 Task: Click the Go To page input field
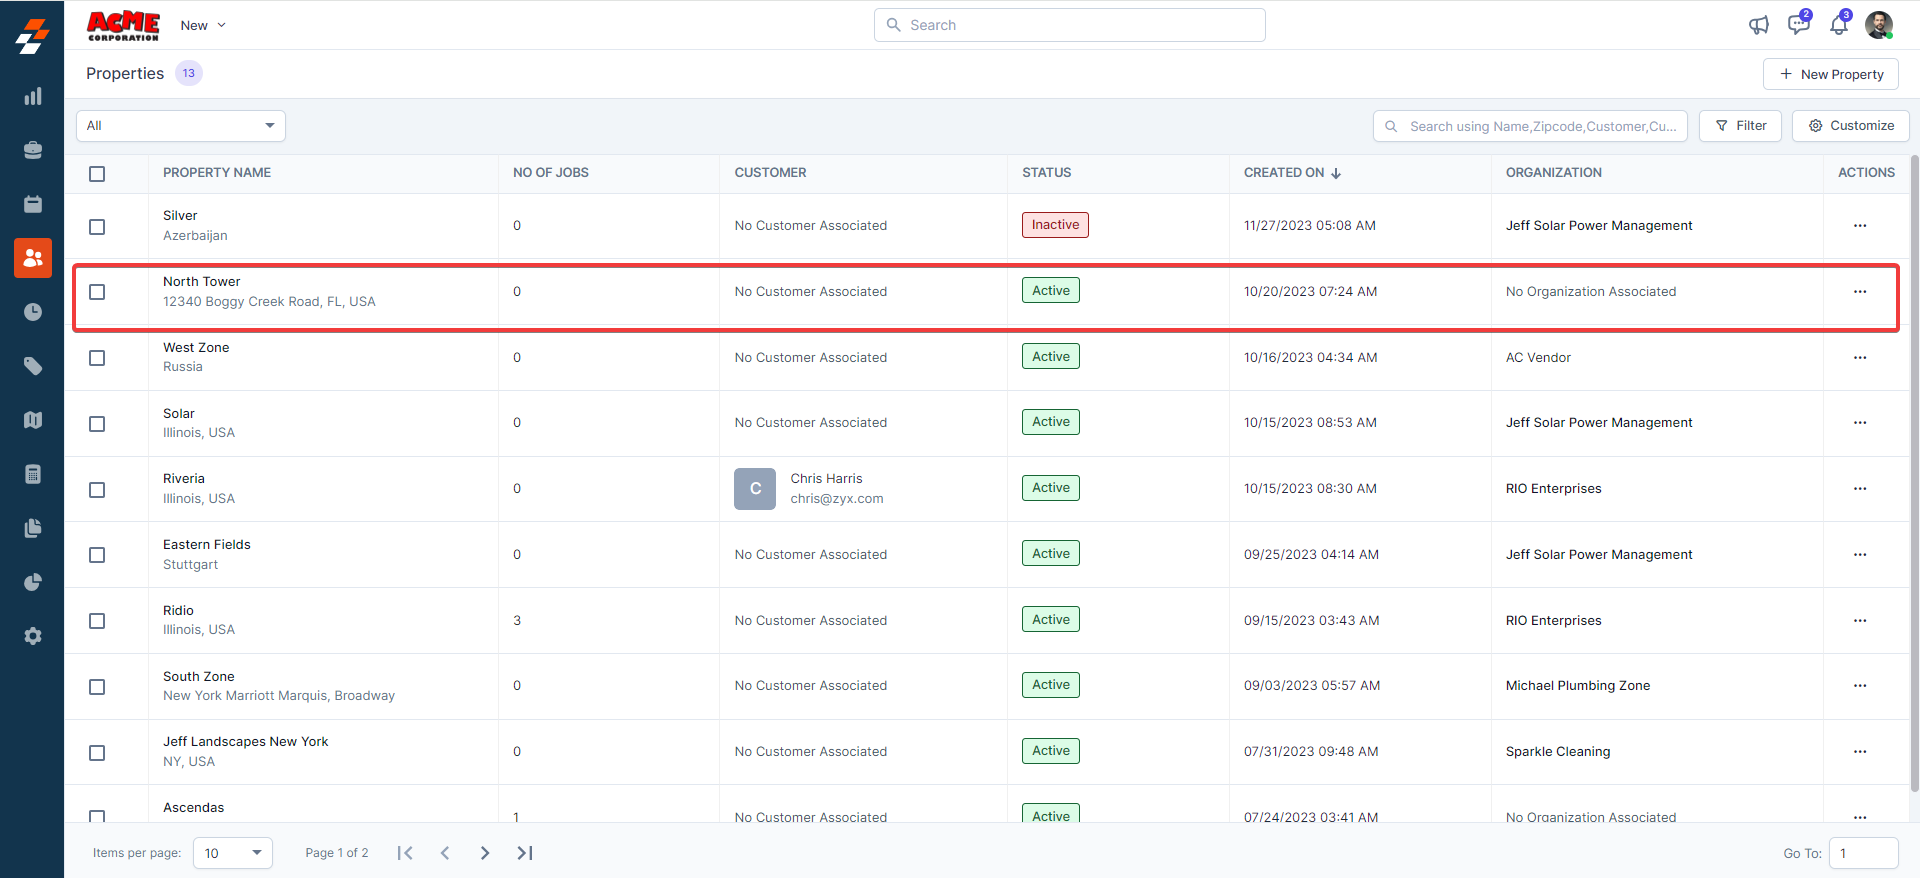tap(1863, 853)
